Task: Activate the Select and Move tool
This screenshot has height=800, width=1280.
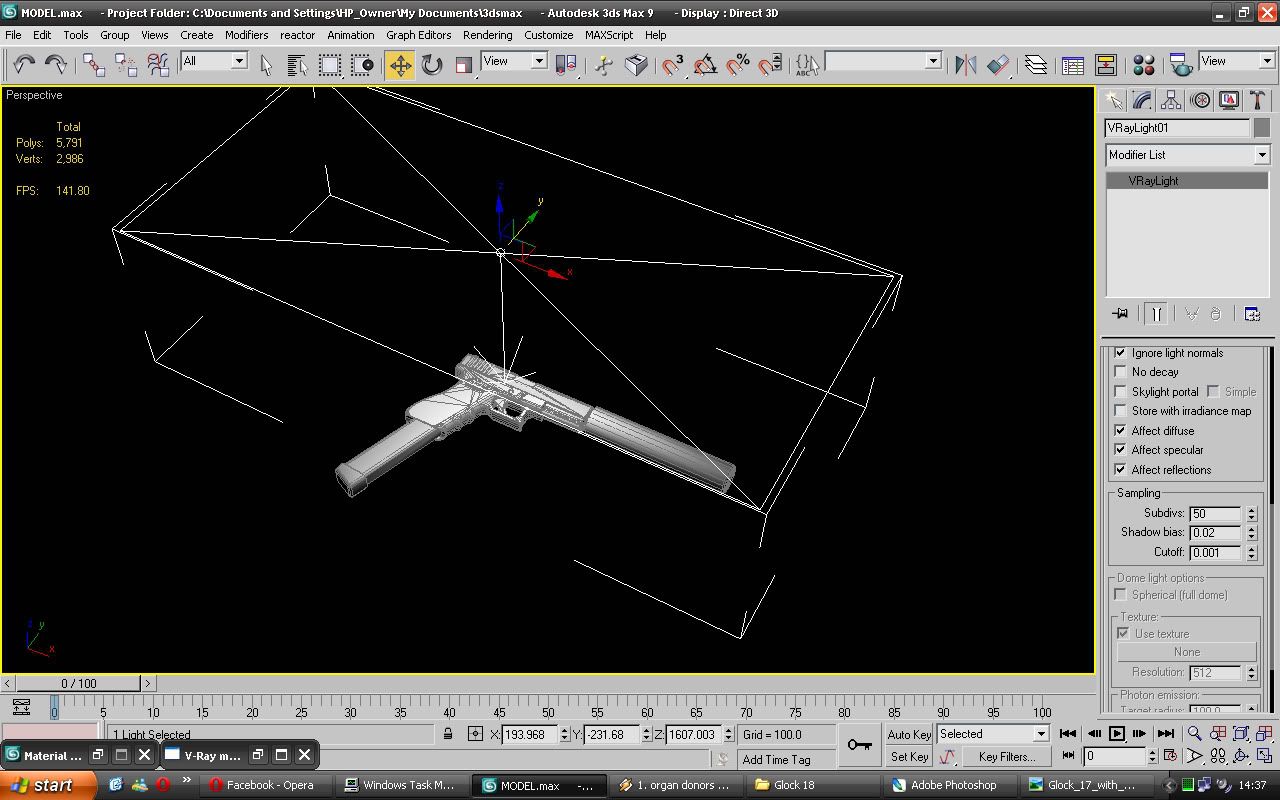Action: tap(400, 65)
